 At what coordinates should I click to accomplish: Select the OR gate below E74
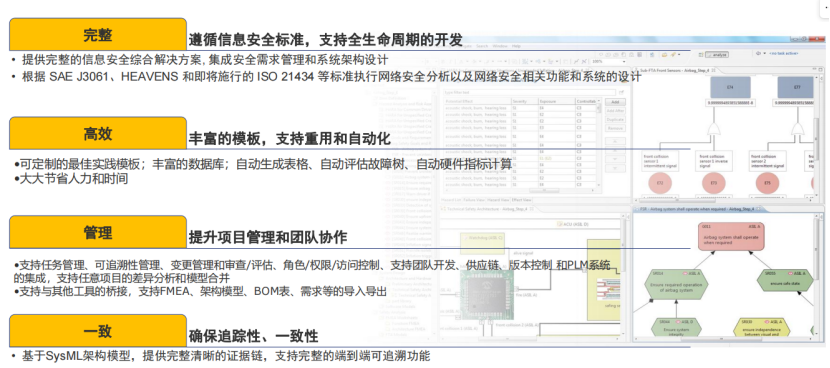(715, 129)
